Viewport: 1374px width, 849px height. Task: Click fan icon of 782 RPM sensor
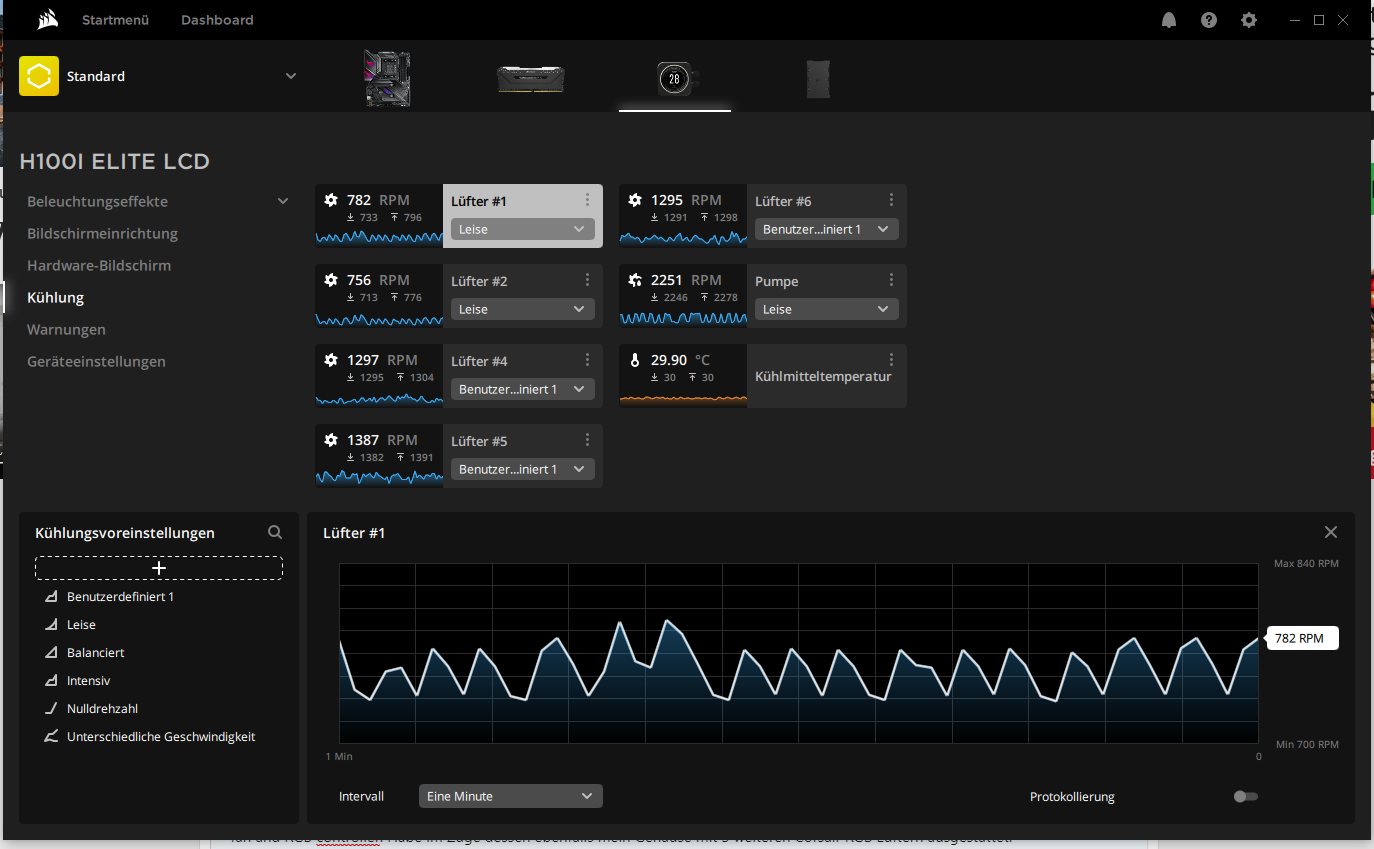click(331, 200)
